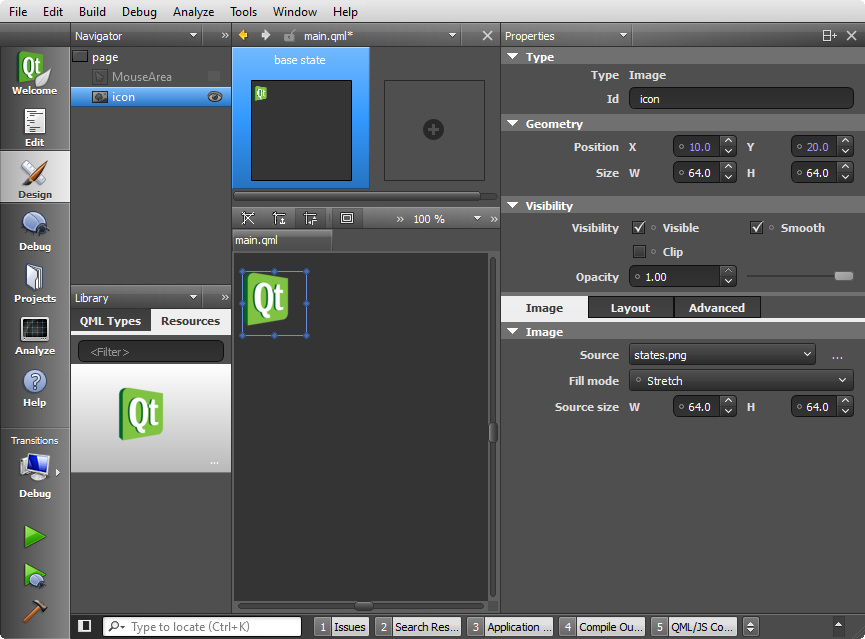Toggle snapping tool in form editor toolbar

click(x=248, y=219)
